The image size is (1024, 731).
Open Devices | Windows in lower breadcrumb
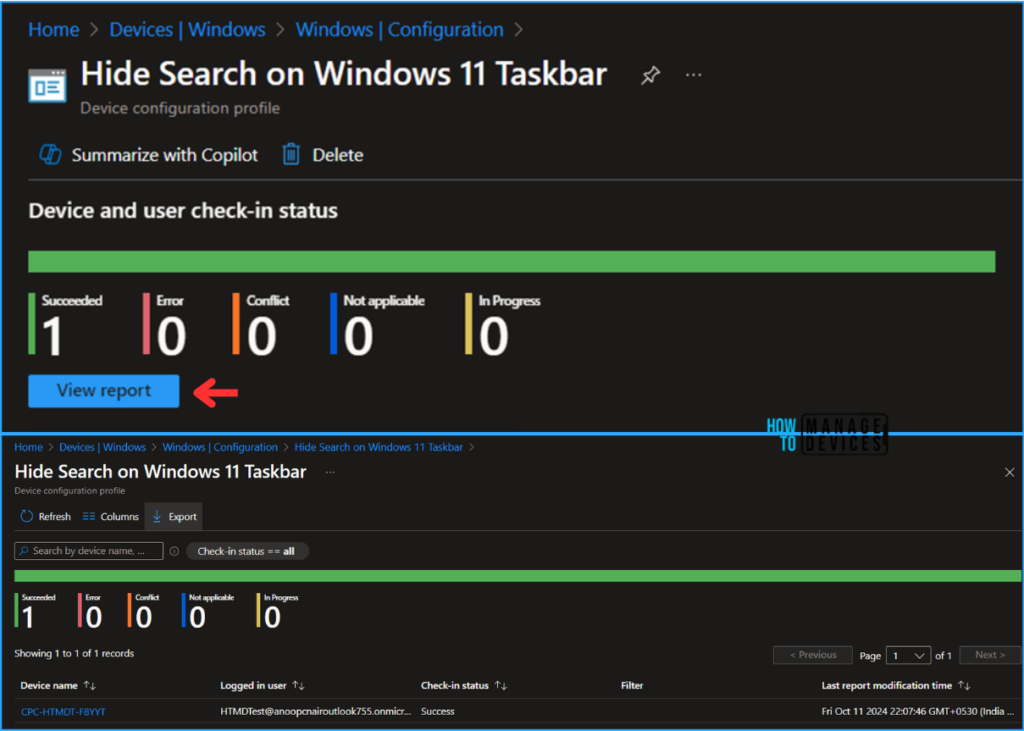pyautogui.click(x=103, y=447)
